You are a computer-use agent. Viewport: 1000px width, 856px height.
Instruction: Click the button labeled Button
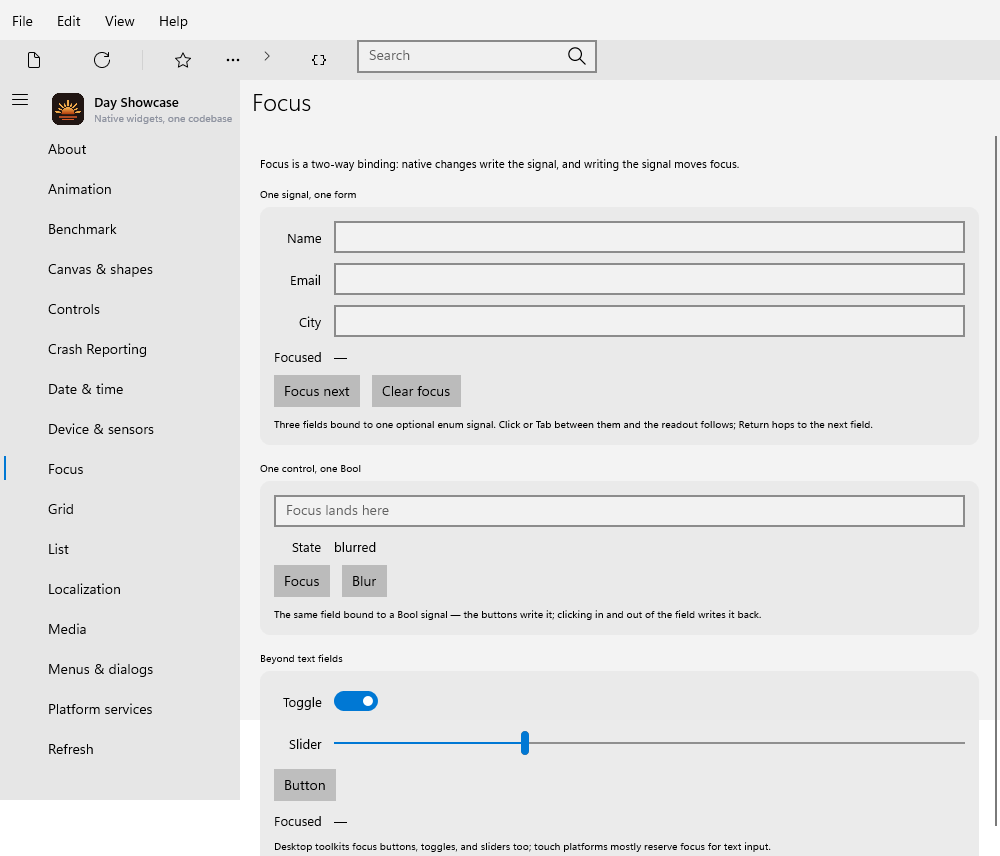[x=305, y=785]
